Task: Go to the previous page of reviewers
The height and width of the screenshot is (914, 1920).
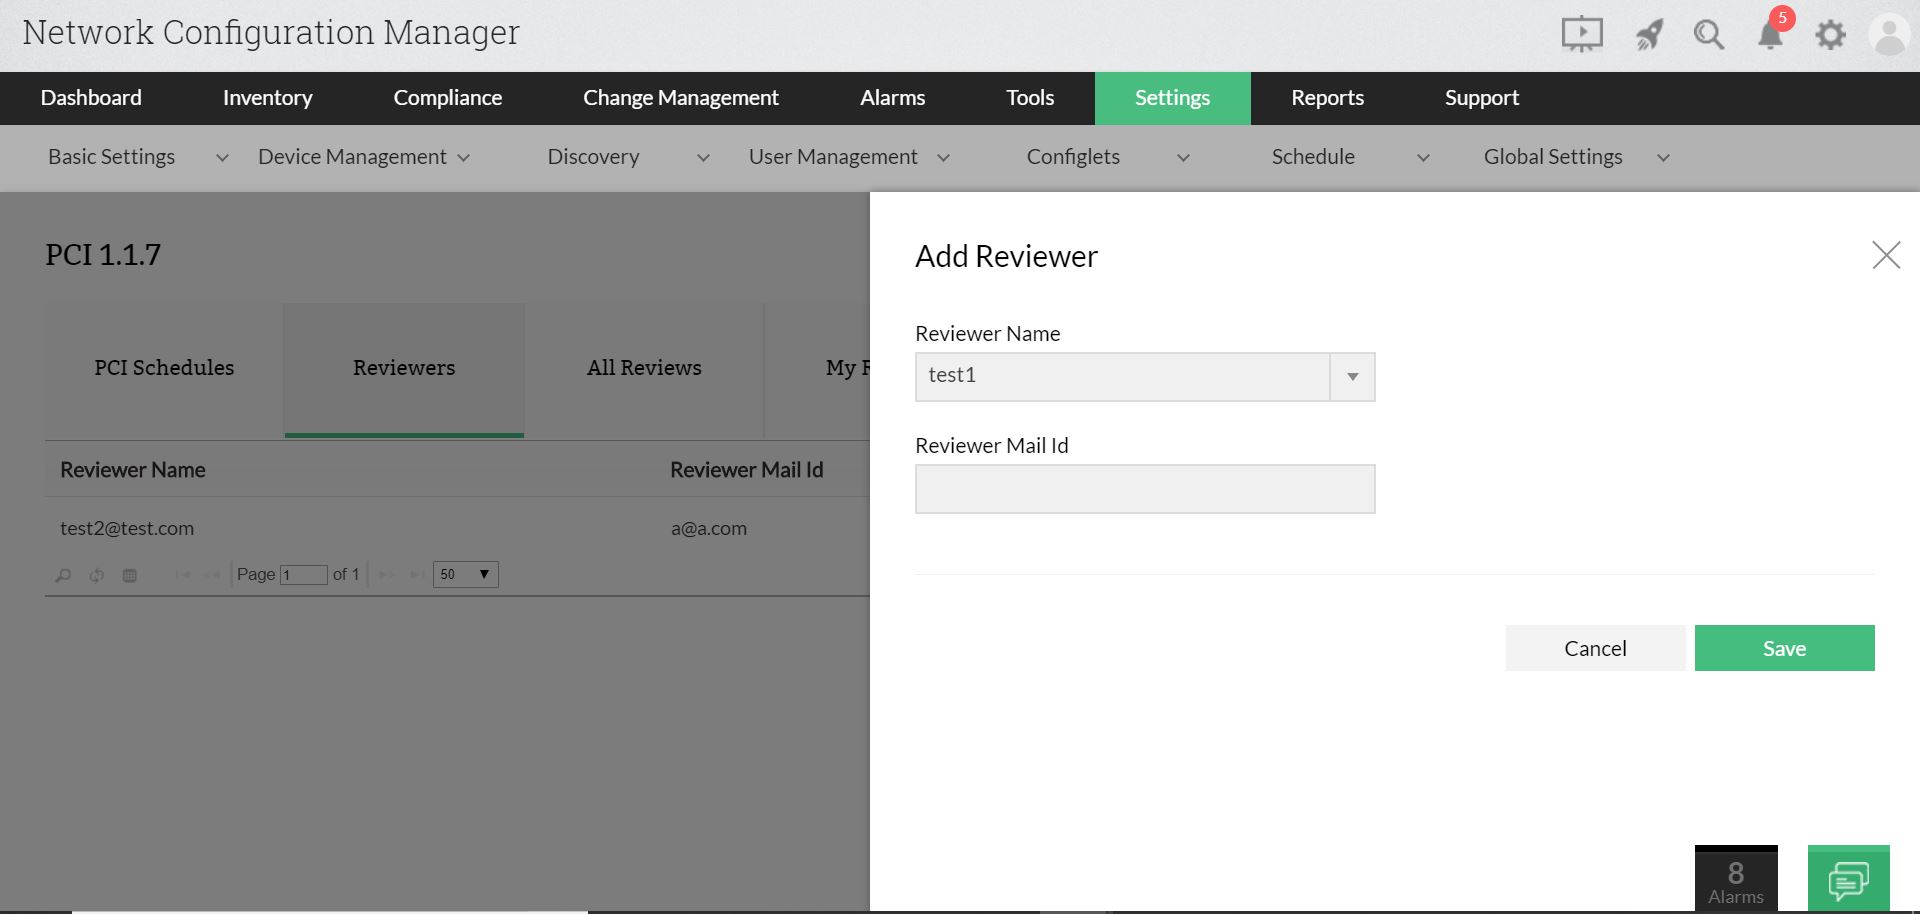Action: [211, 575]
